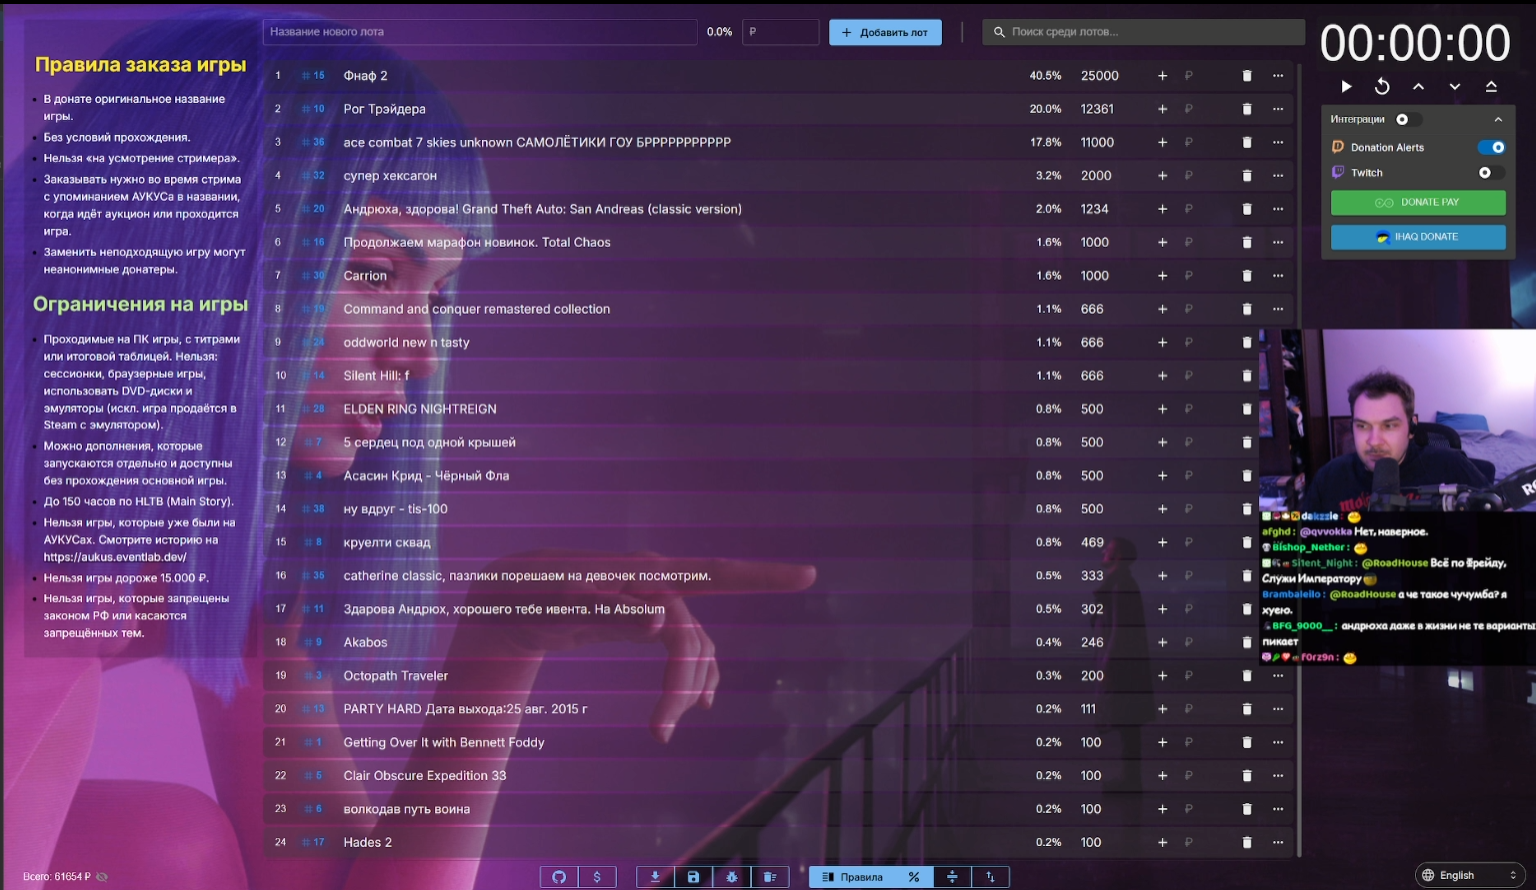1536x890 pixels.
Task: Click the lot name 'Silent Hill: f'
Action: point(376,376)
